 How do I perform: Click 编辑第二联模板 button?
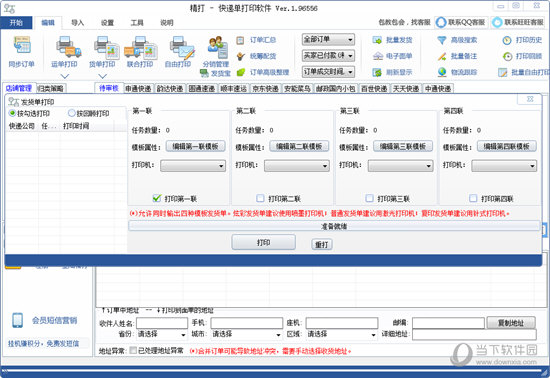coord(299,146)
